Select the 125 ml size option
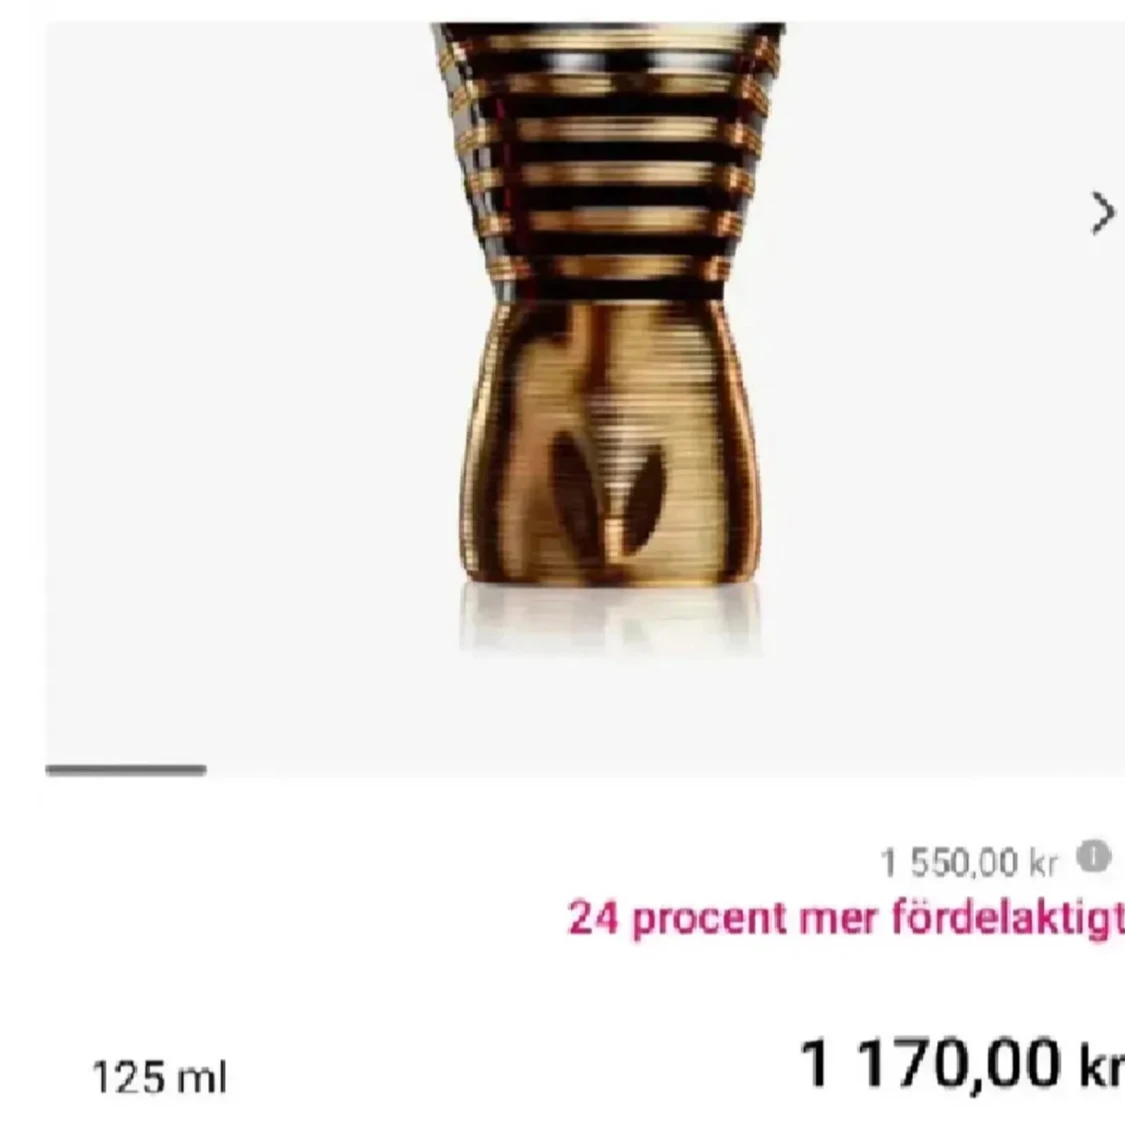1125x1125 pixels. coord(159,1077)
